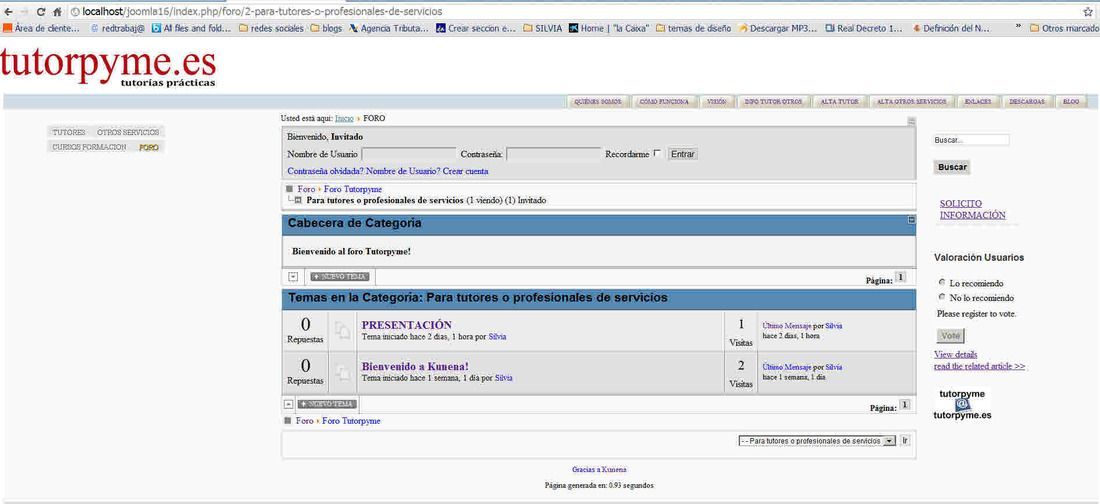The image size is (1100, 504).
Task: Select the 'No lo recomiendo' radio option
Action: pos(941,297)
